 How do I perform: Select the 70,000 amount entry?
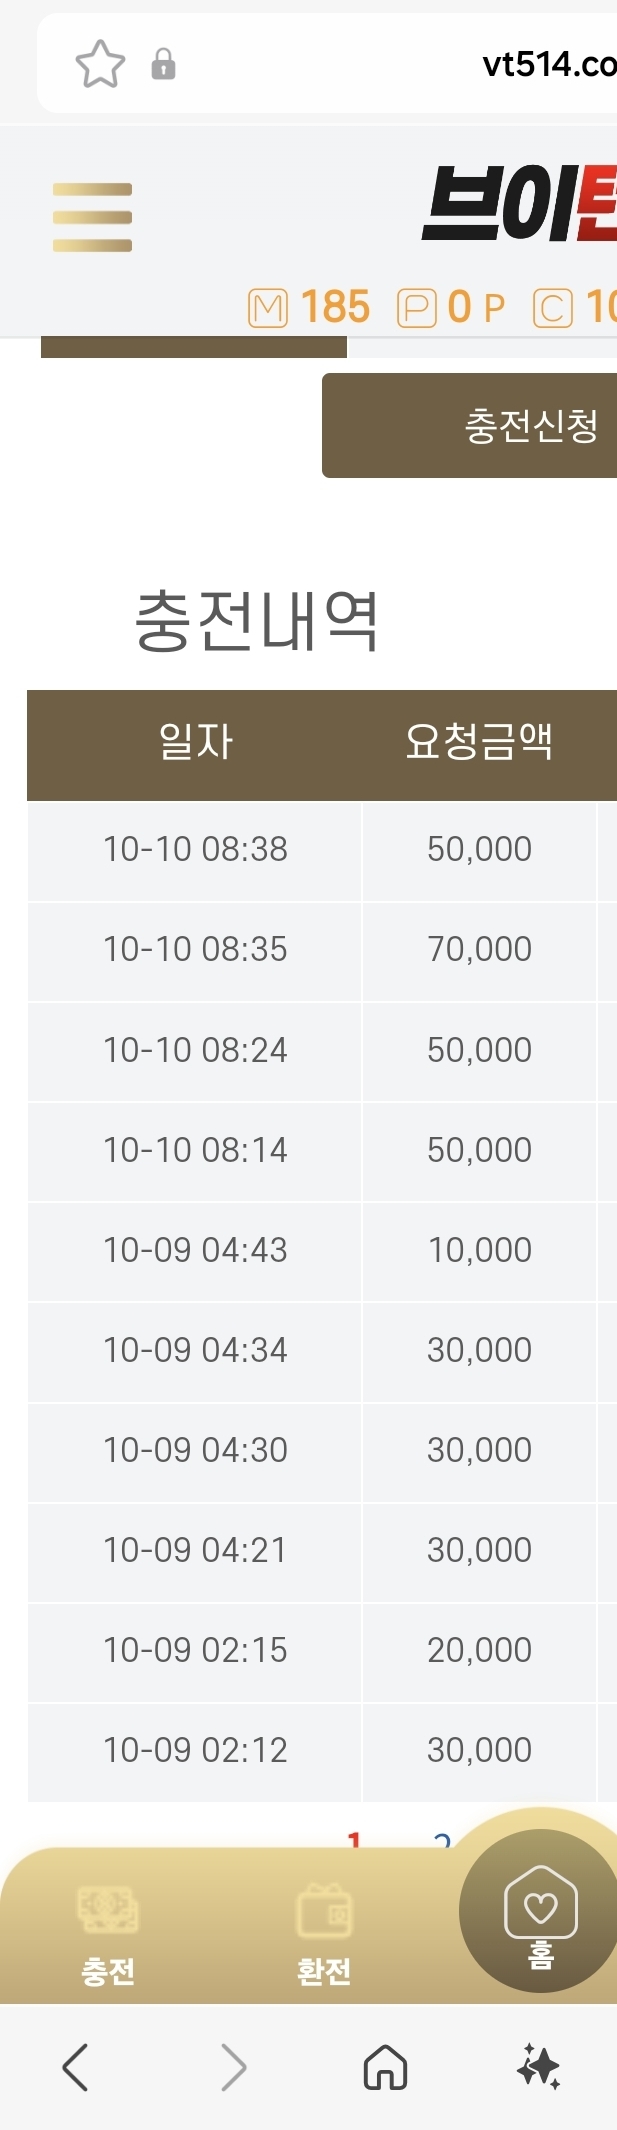pyautogui.click(x=479, y=950)
